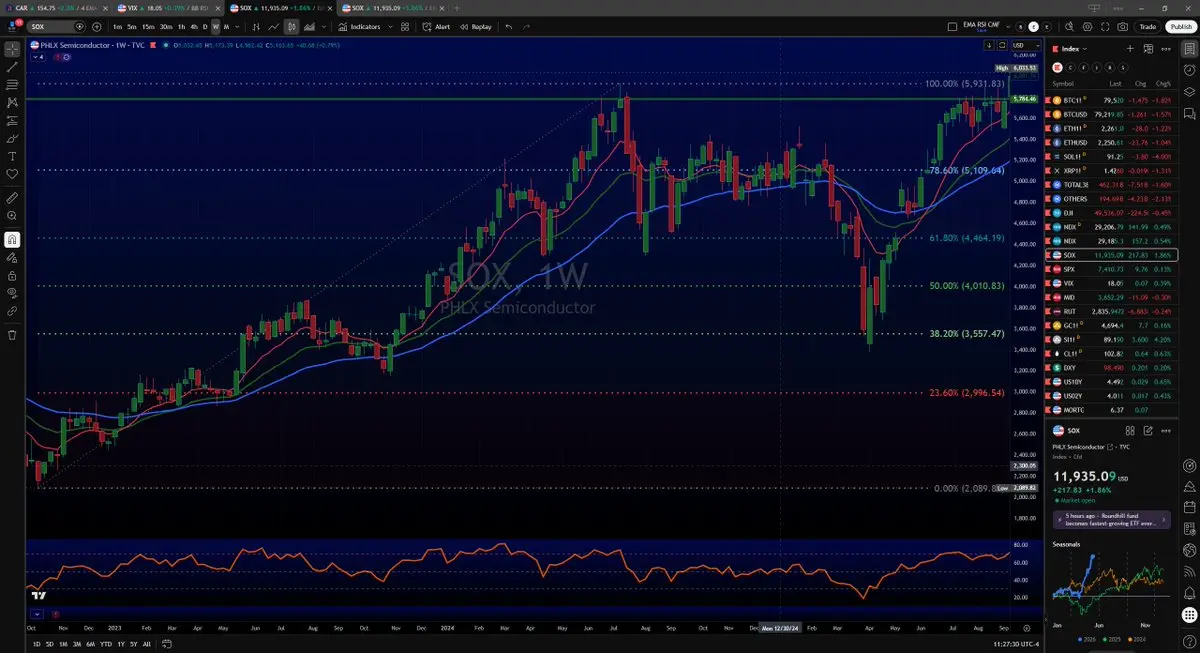Select the 4h timeframe

coord(194,26)
